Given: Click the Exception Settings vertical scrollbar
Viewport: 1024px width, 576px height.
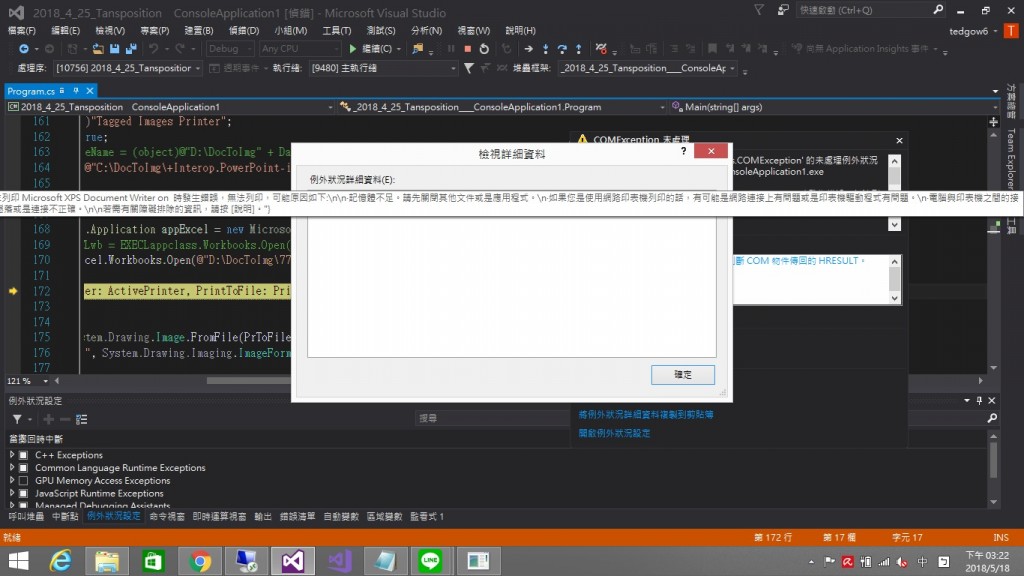Looking at the screenshot, I should click(993, 468).
